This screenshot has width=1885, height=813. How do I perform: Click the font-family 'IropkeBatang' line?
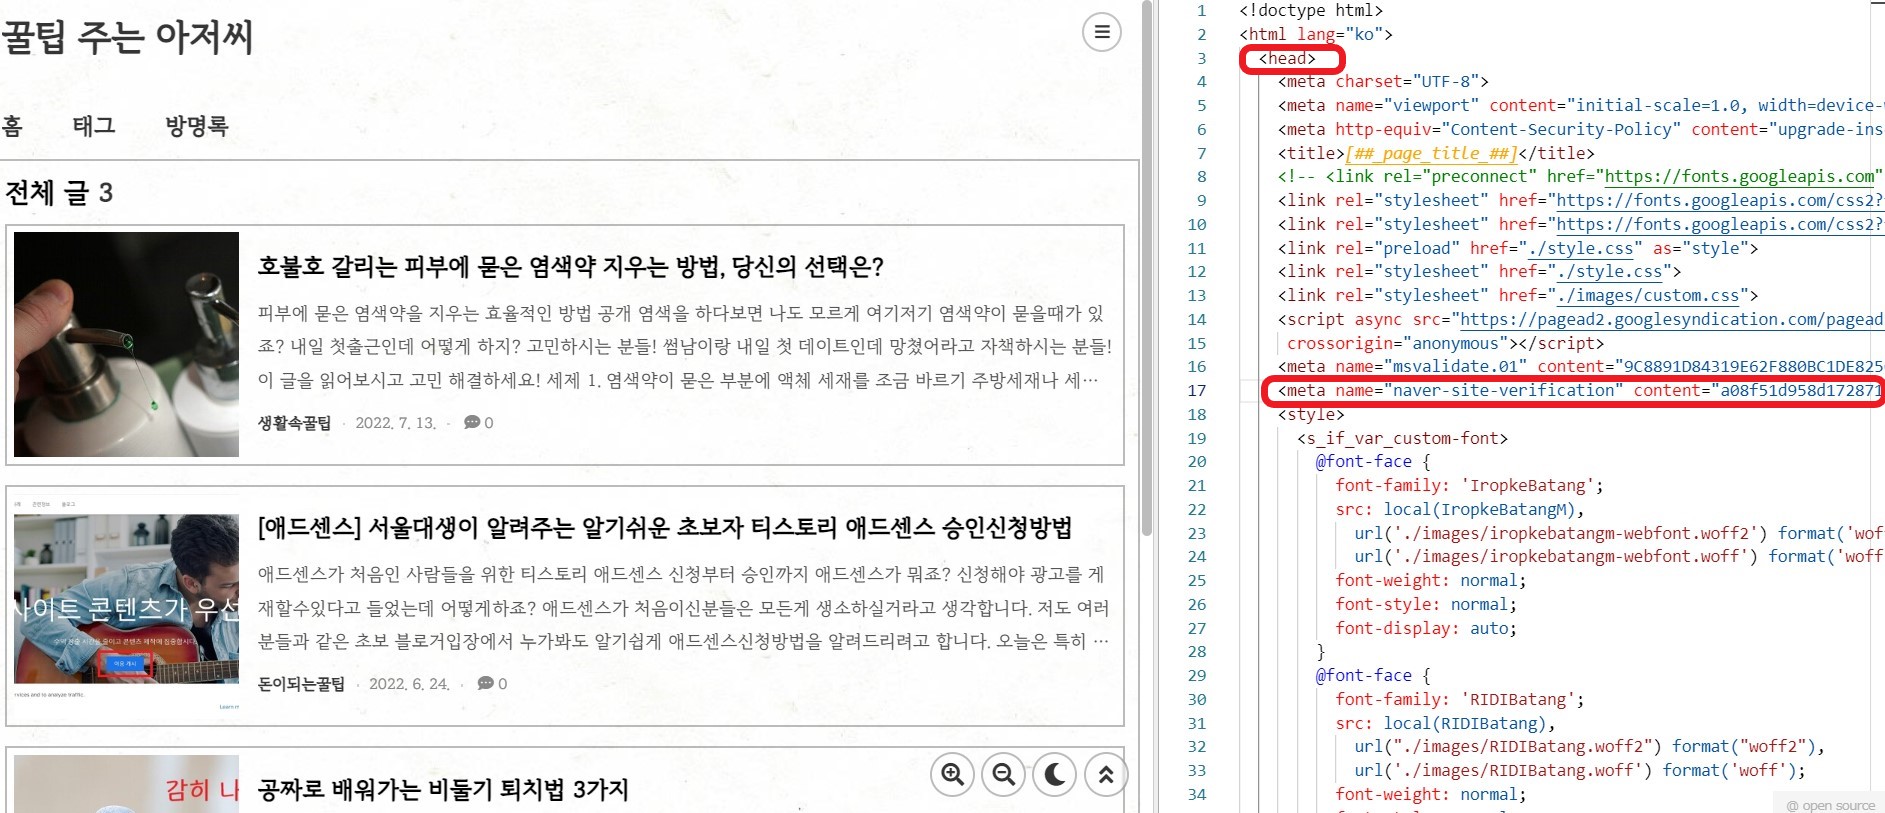[x=1469, y=486]
